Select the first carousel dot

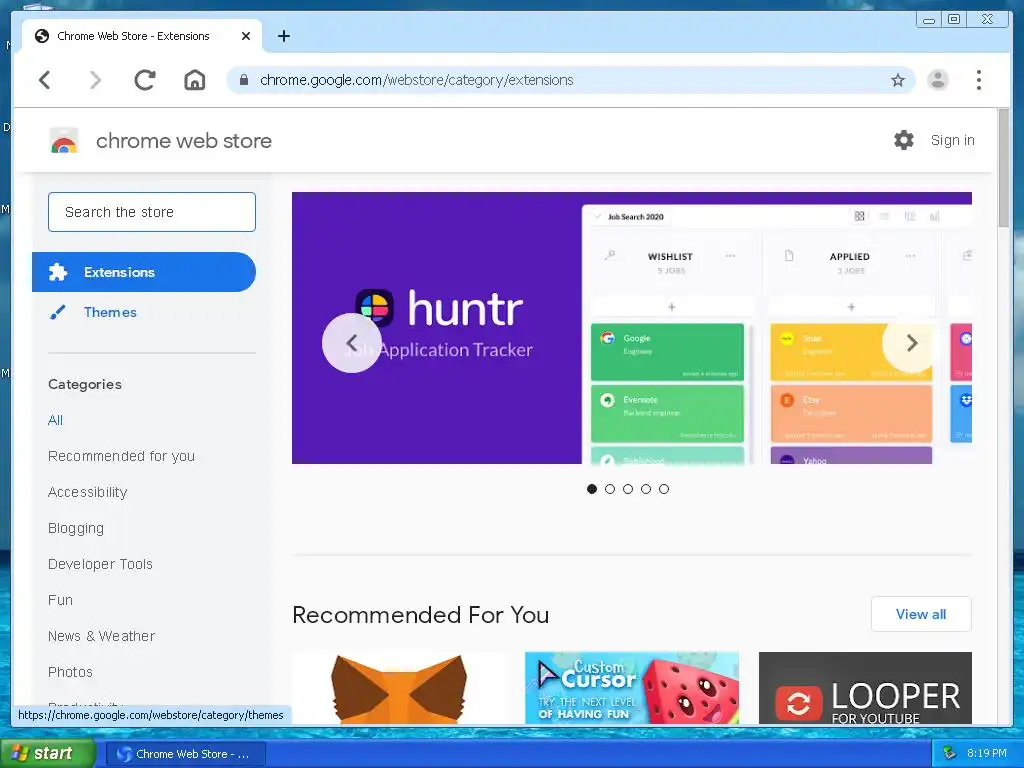pos(592,488)
